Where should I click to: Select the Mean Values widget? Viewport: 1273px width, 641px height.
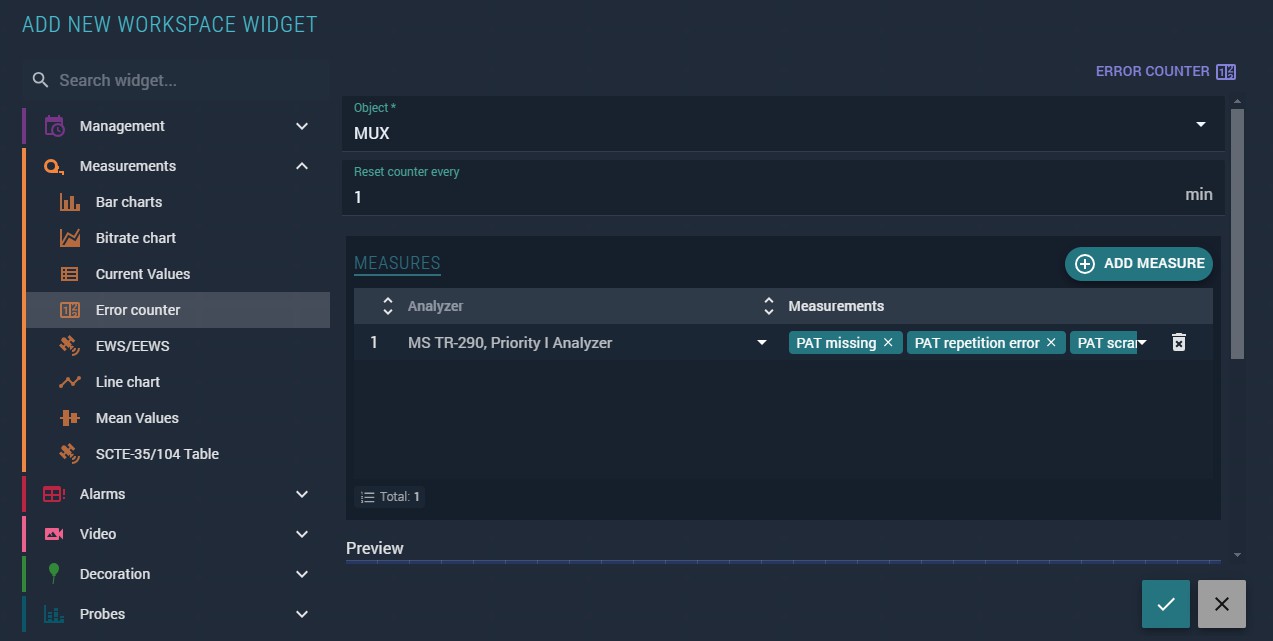(x=136, y=418)
